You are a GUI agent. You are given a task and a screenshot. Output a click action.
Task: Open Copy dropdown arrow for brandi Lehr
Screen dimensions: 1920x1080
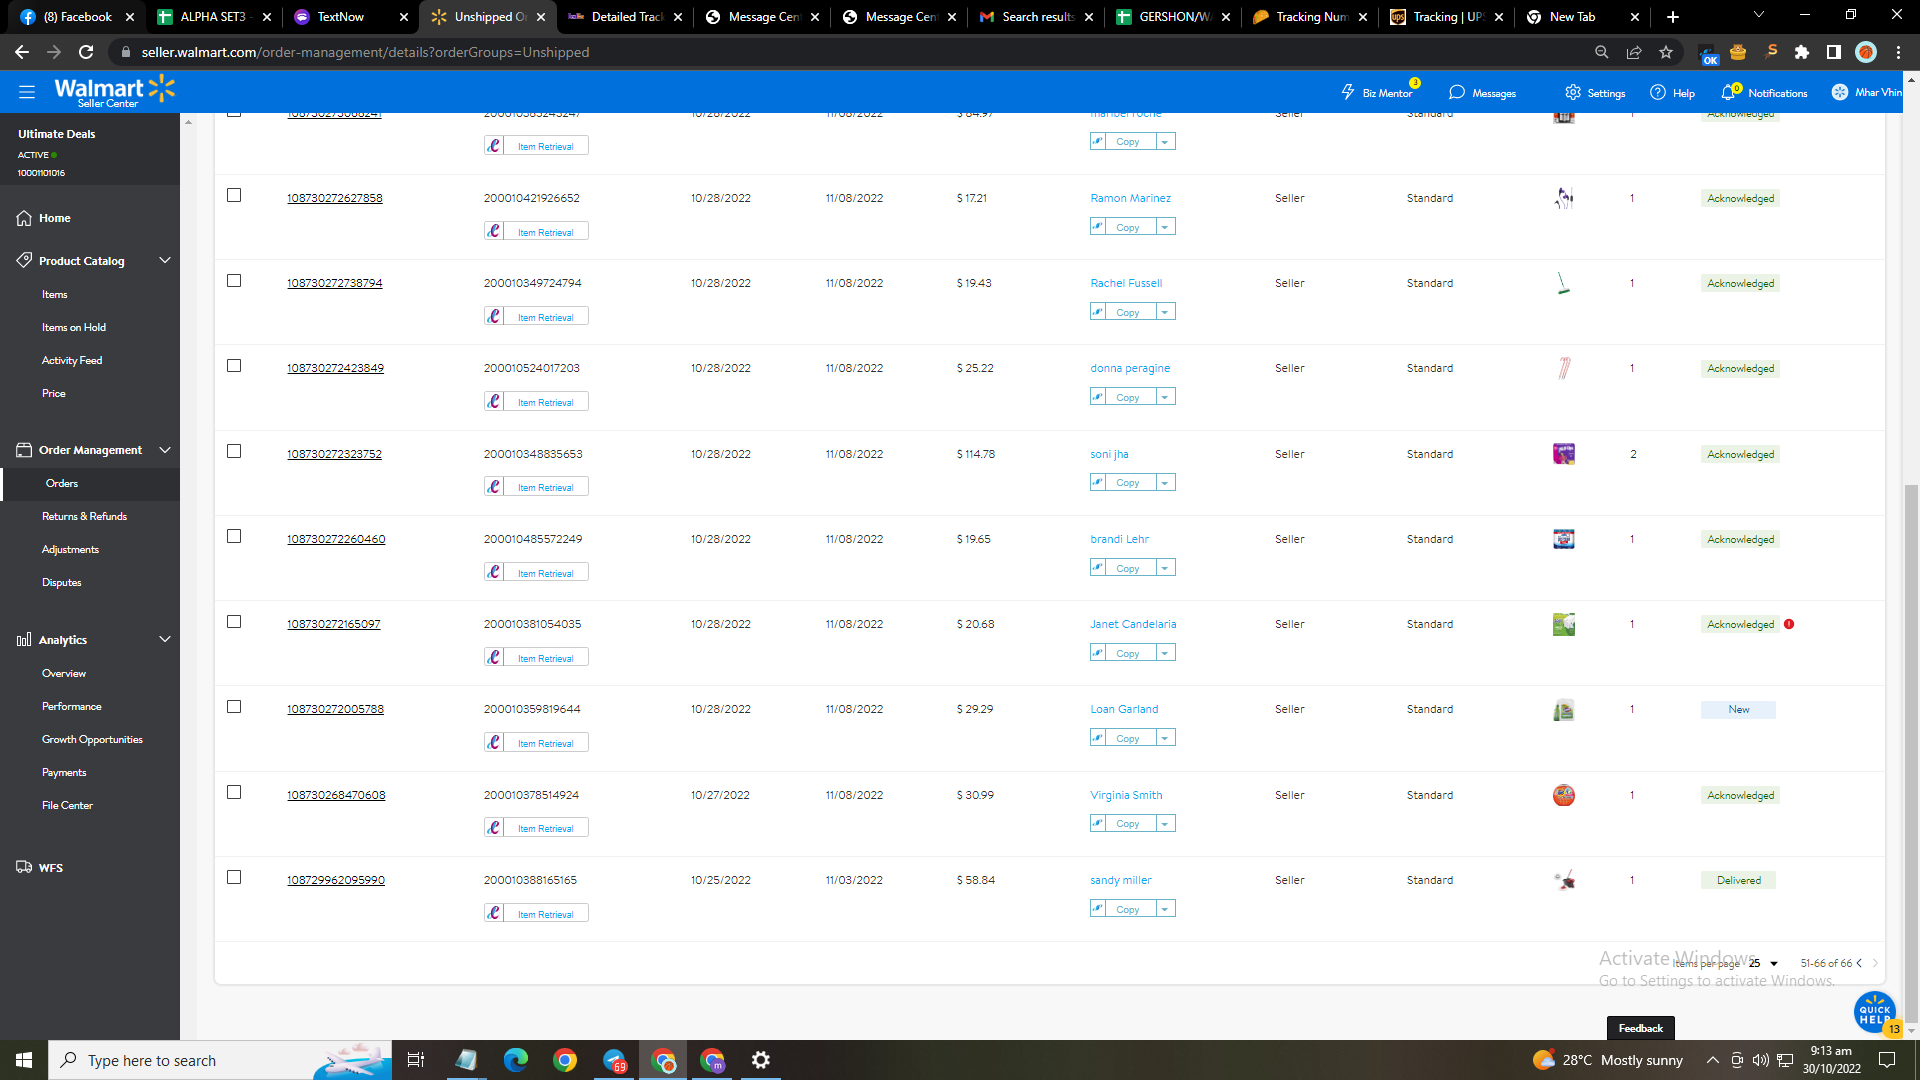pyautogui.click(x=1165, y=567)
